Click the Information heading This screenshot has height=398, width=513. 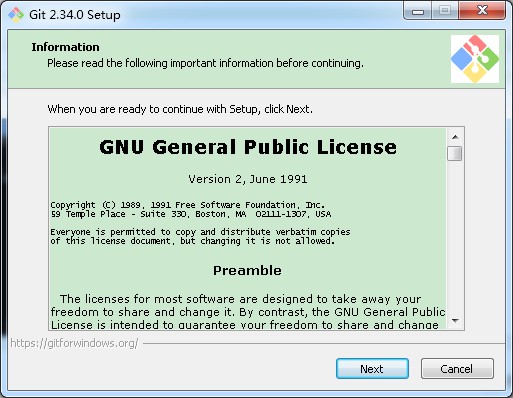pos(65,47)
